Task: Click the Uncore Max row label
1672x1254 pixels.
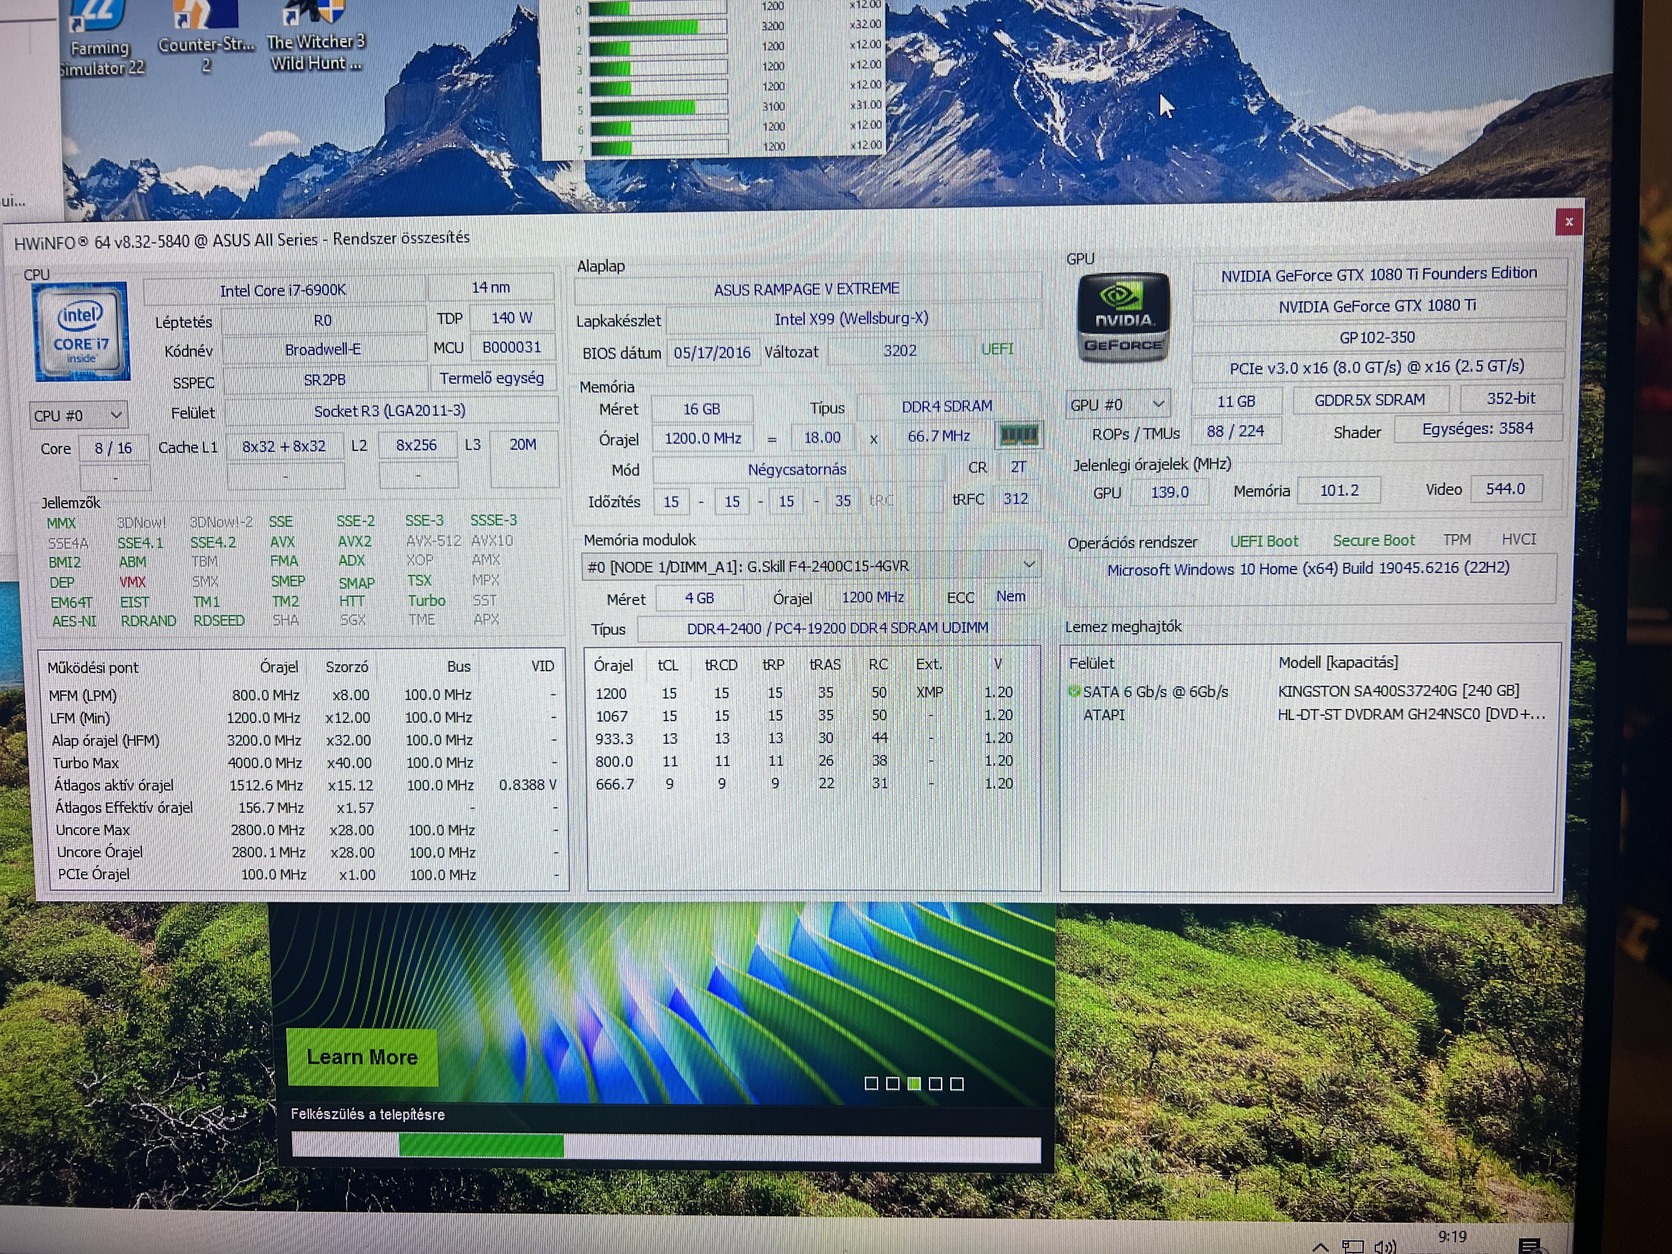Action: [93, 830]
